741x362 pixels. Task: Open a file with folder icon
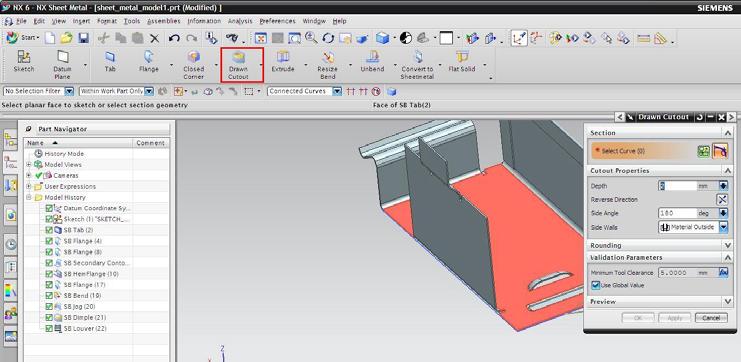tap(66, 38)
